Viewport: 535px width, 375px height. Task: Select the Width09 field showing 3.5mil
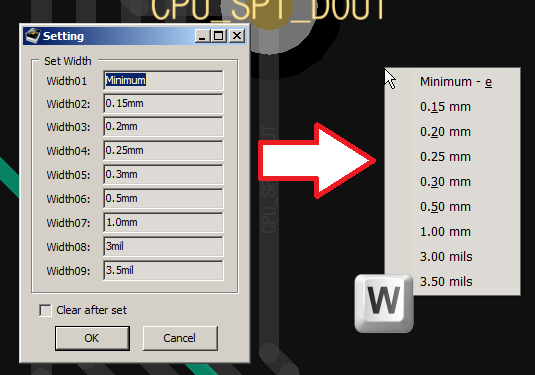point(163,270)
